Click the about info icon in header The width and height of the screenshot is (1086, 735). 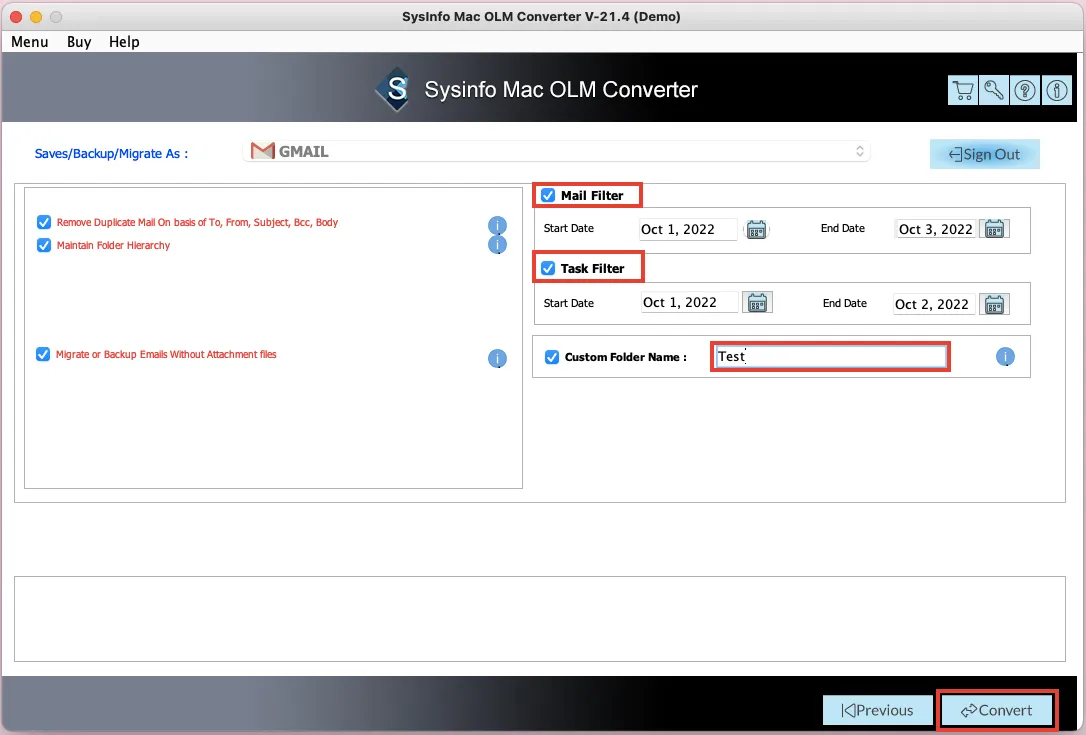[x=1056, y=91]
